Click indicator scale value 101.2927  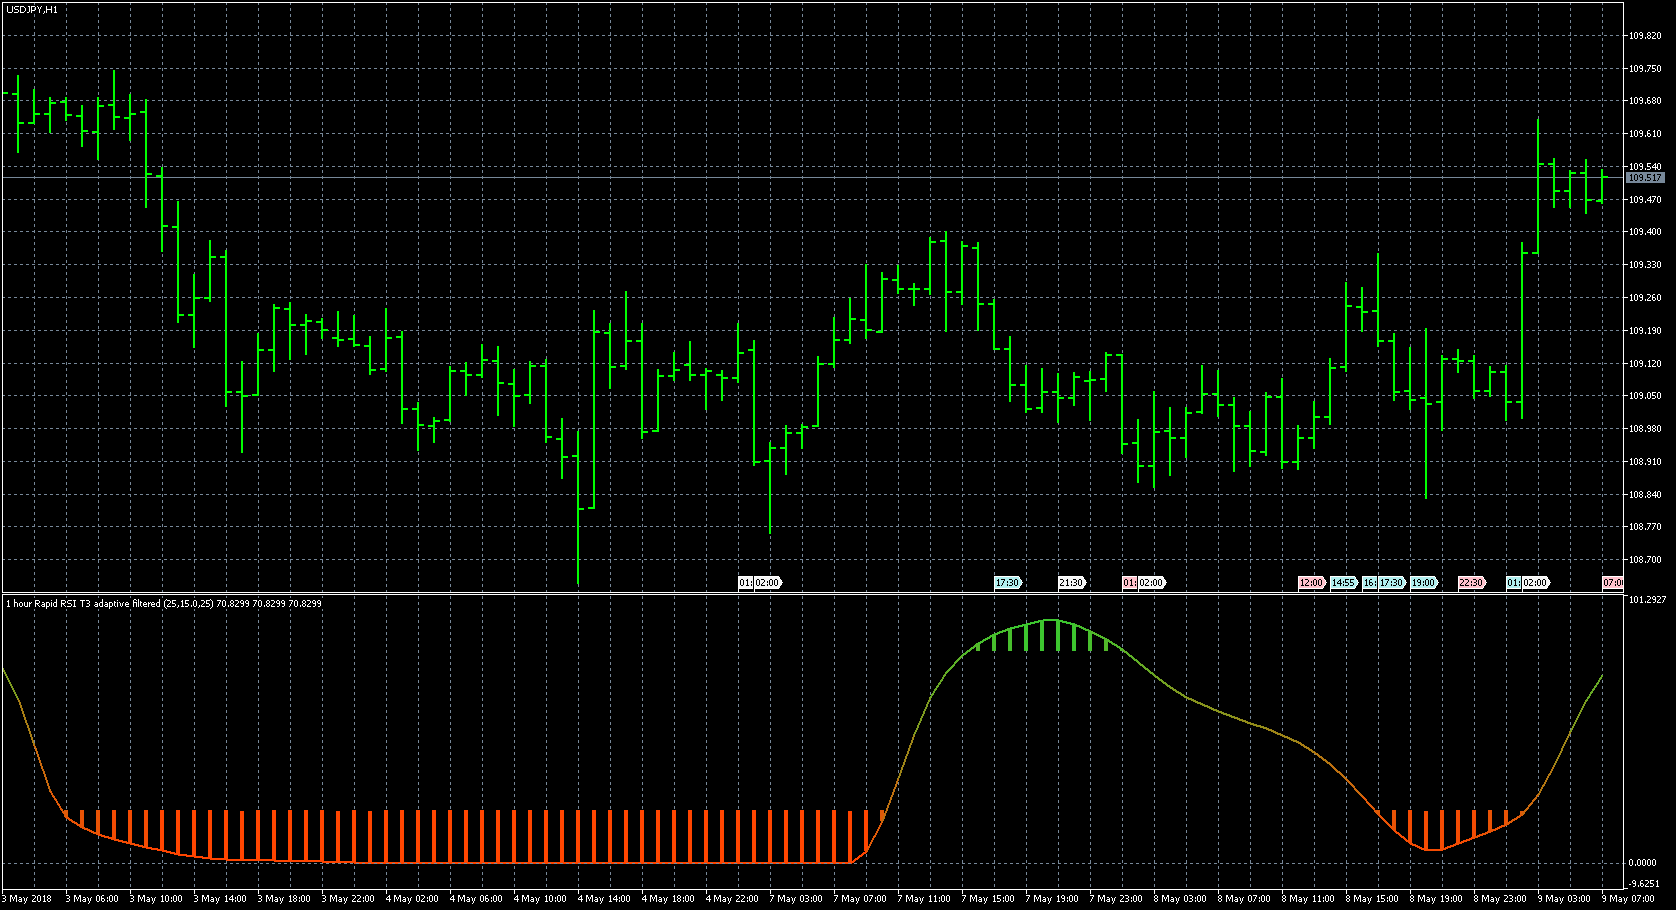click(1647, 600)
